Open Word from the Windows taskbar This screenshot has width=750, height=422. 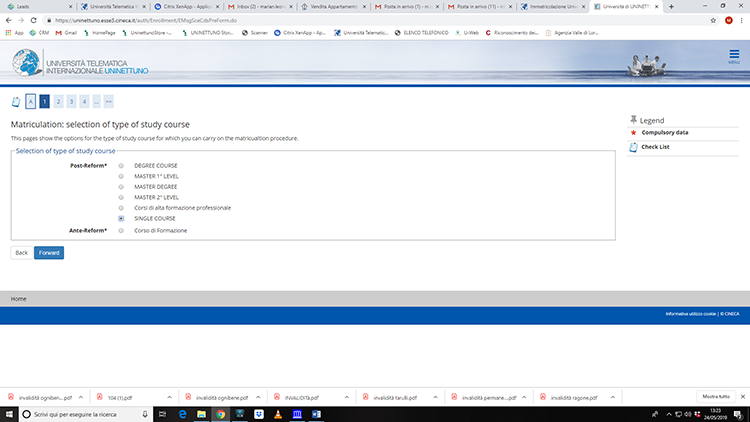tap(317, 413)
